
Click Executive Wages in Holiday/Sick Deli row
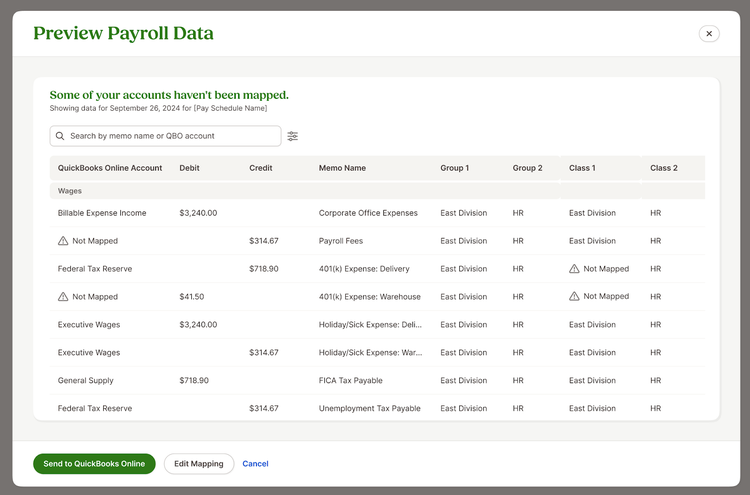click(x=89, y=324)
